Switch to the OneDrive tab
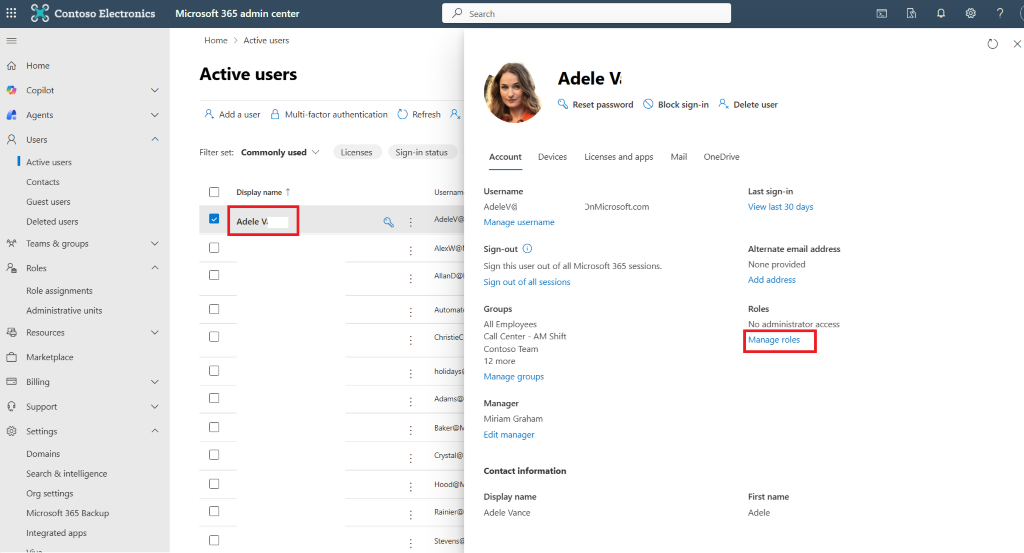The image size is (1024, 553). tap(722, 157)
